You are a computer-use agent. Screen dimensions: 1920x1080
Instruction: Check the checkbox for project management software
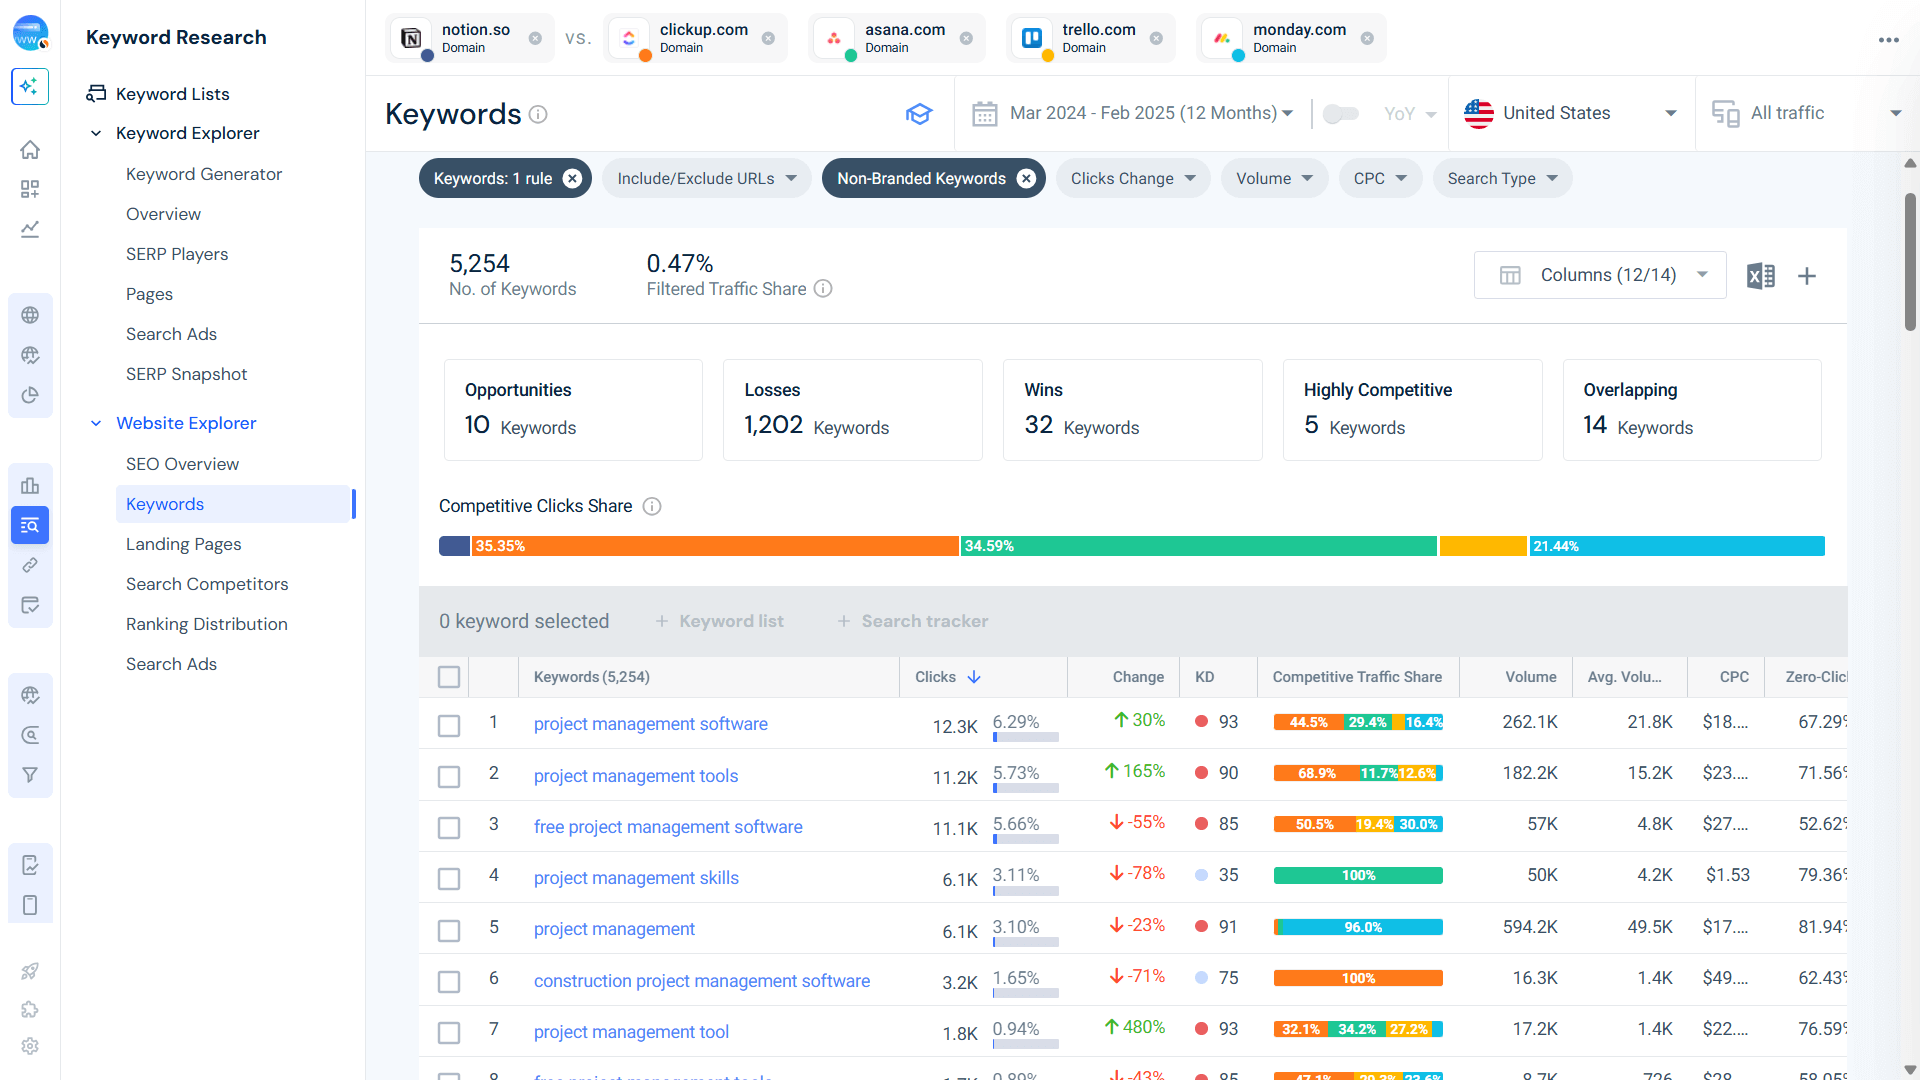coord(448,726)
